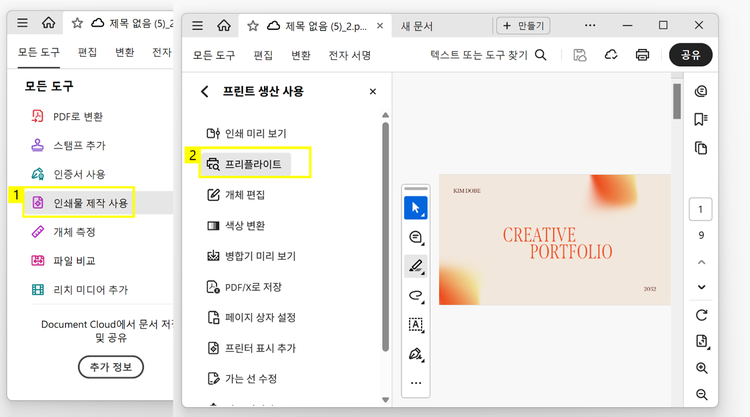Open 변환 menu in left window
This screenshot has height=417, width=750.
click(125, 52)
